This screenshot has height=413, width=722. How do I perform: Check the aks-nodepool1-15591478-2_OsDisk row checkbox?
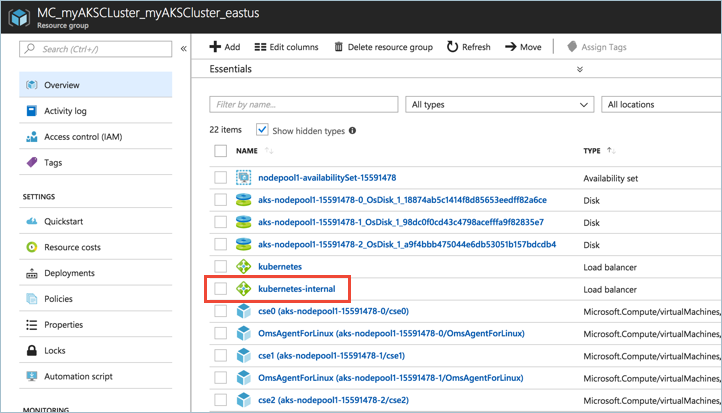point(221,244)
